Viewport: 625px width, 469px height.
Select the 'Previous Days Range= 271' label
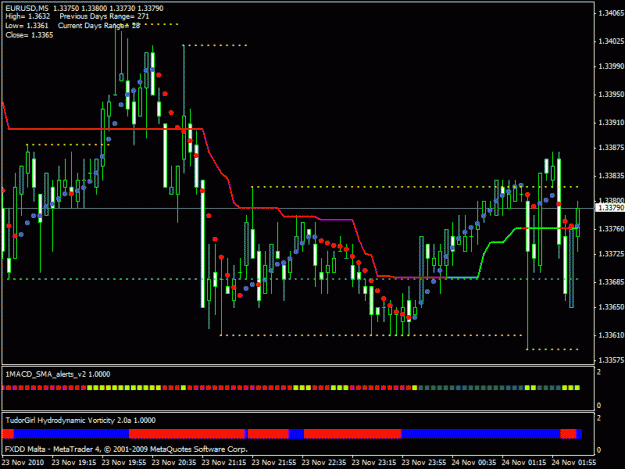coord(104,16)
